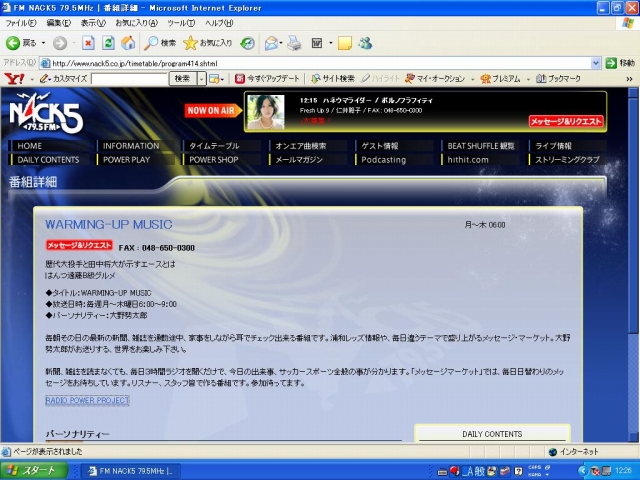Click red メッセージ&リクエスト button beside FAX number
Viewport: 640px width, 480px height.
tap(79, 245)
